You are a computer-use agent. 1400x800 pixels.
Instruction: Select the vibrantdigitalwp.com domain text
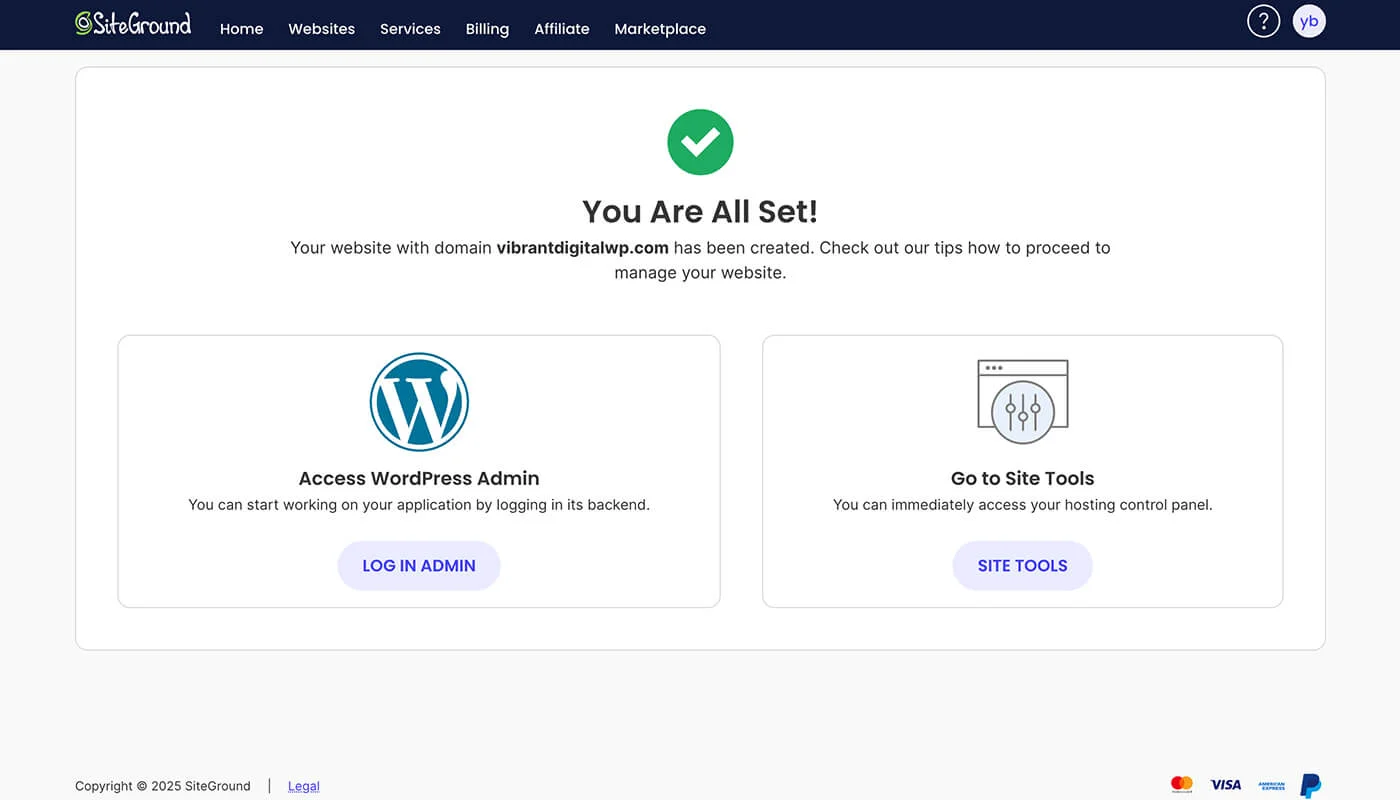pyautogui.click(x=583, y=247)
